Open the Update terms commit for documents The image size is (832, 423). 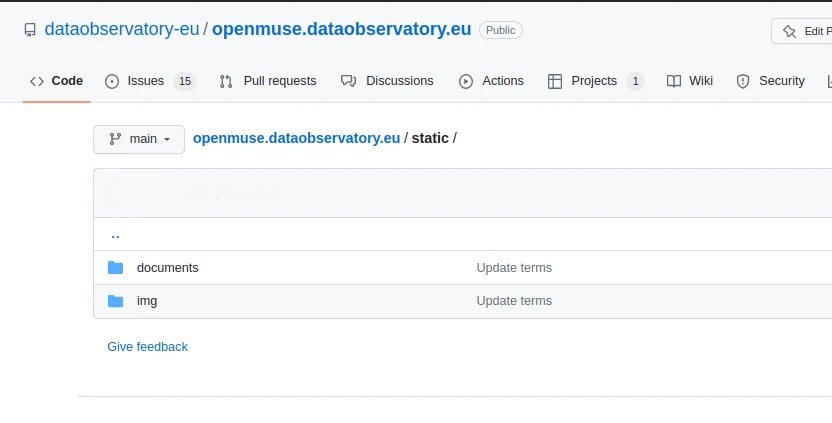click(x=514, y=267)
